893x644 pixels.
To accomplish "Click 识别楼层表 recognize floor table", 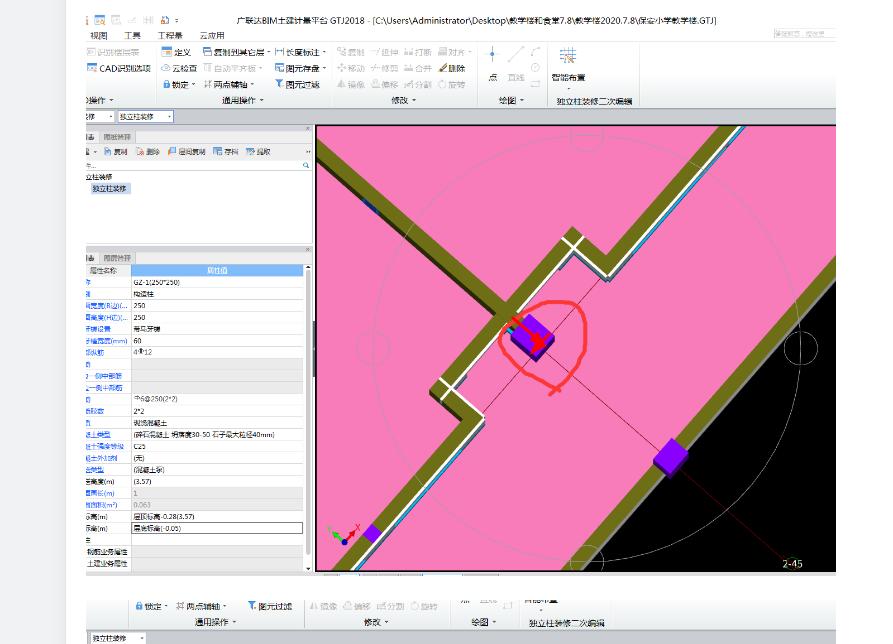I will 113,52.
